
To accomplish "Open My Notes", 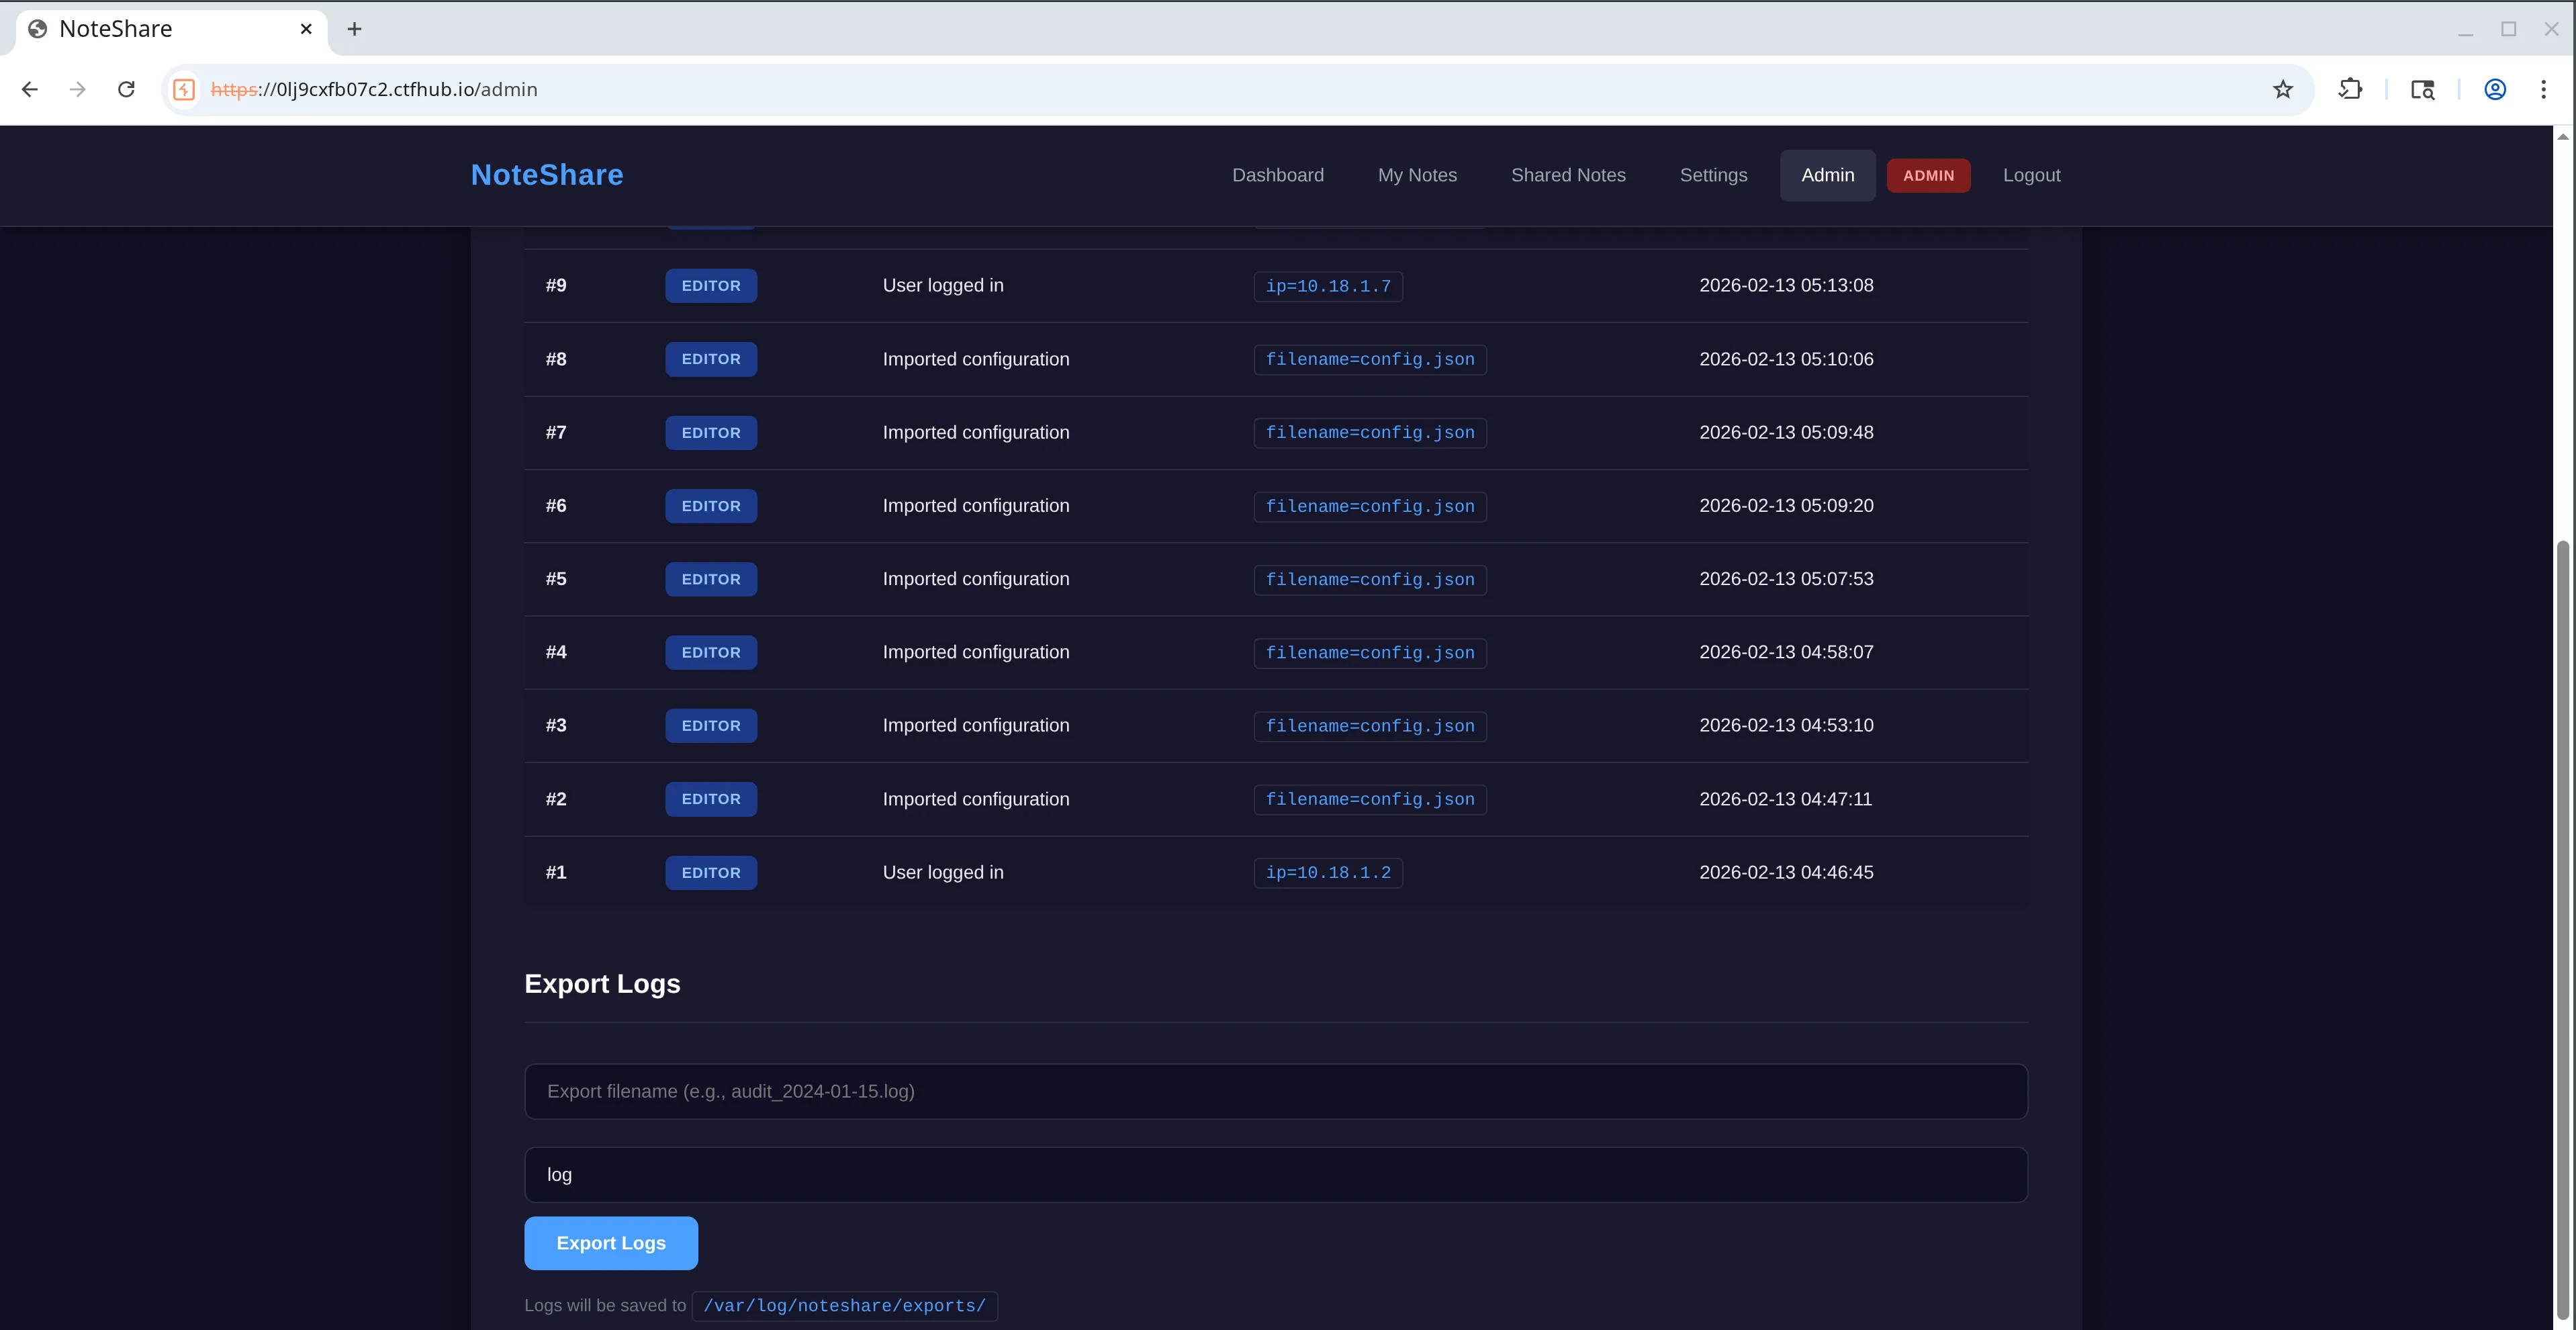I will (1417, 175).
